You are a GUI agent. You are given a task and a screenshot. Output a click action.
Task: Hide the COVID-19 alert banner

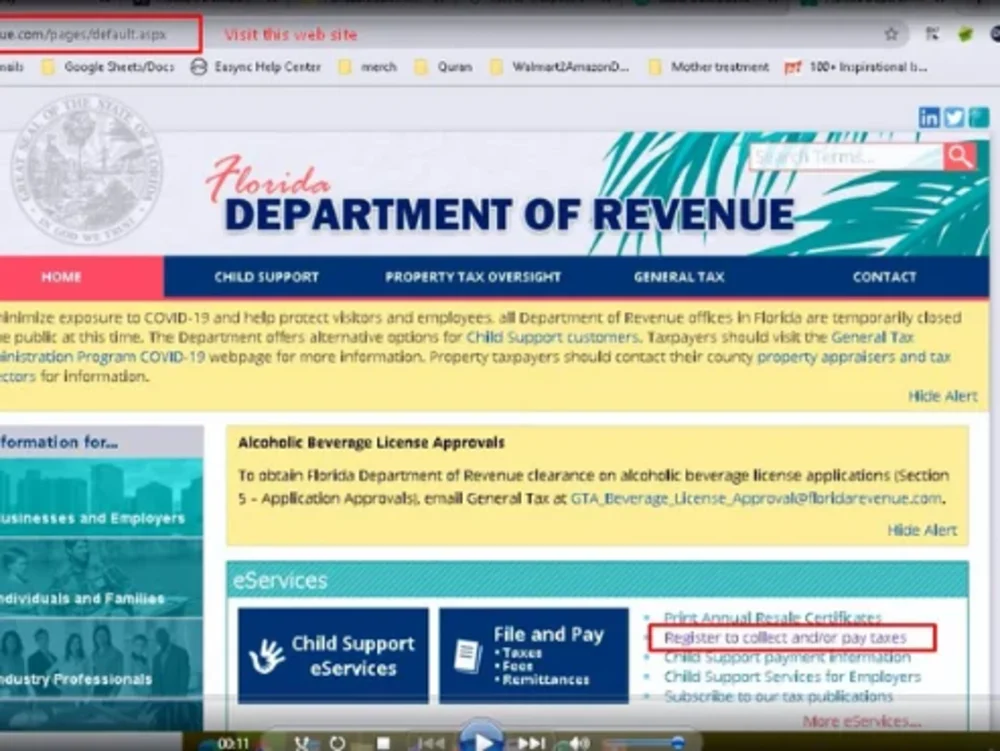pyautogui.click(x=943, y=396)
